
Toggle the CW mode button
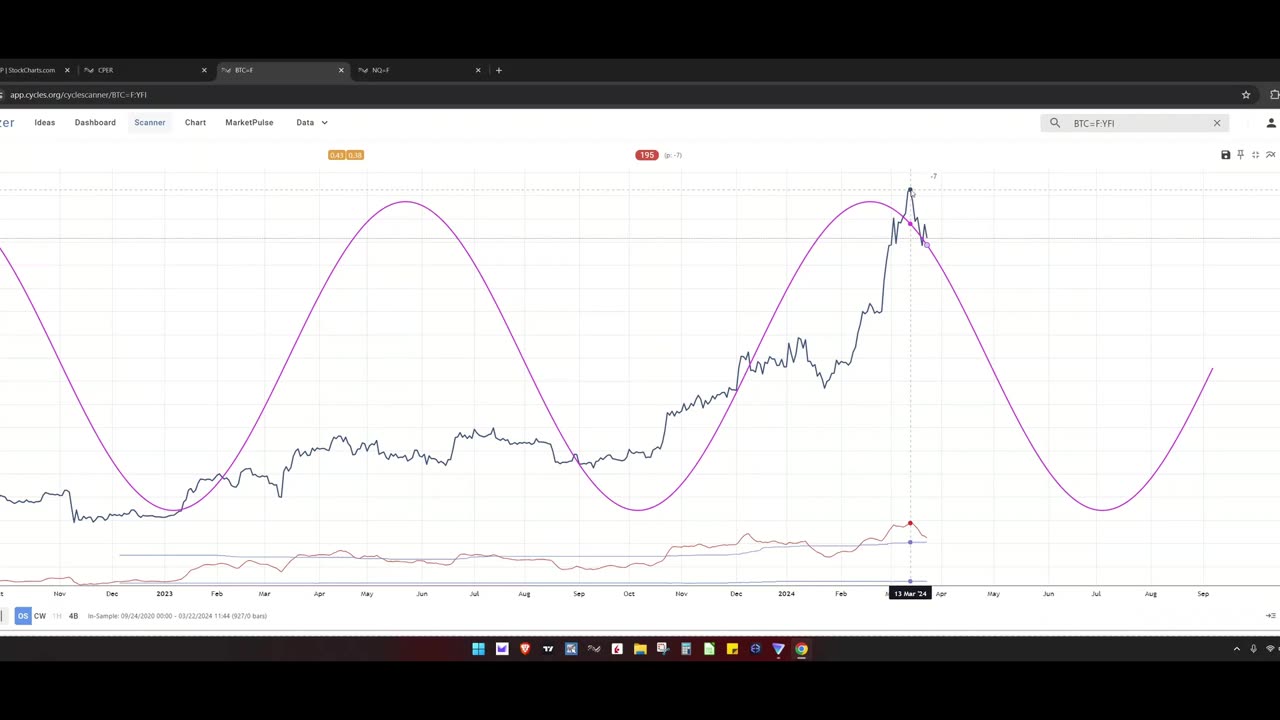click(40, 616)
